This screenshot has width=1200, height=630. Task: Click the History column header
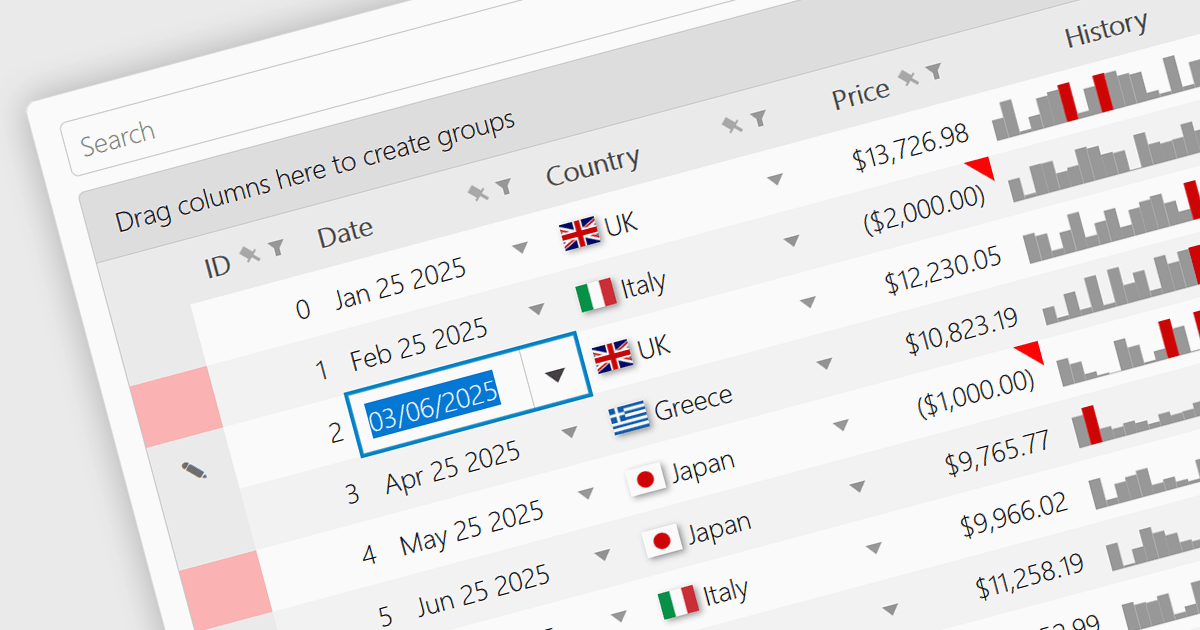[1105, 32]
